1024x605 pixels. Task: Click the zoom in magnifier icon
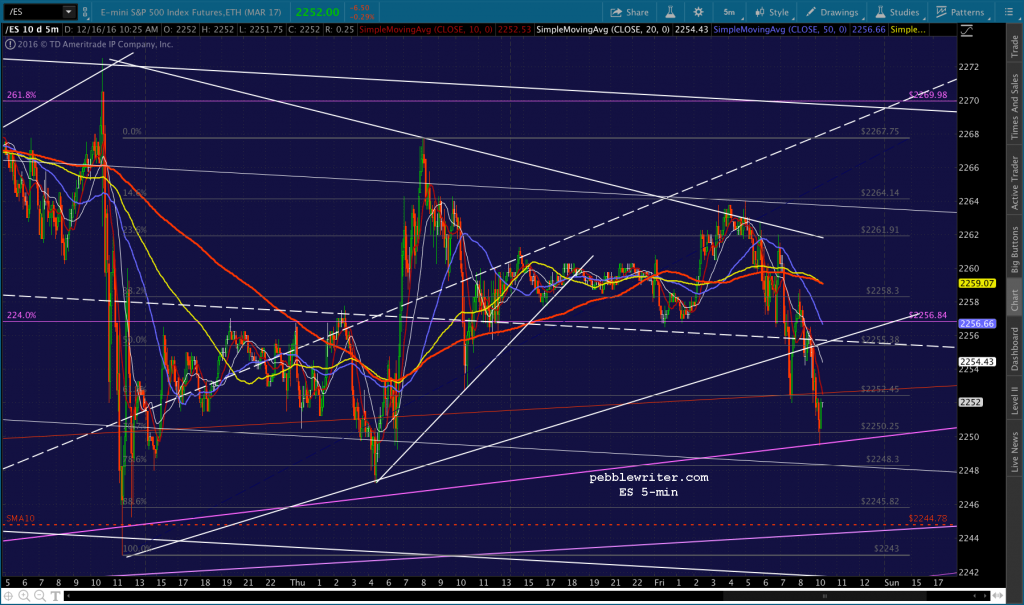(x=24, y=596)
